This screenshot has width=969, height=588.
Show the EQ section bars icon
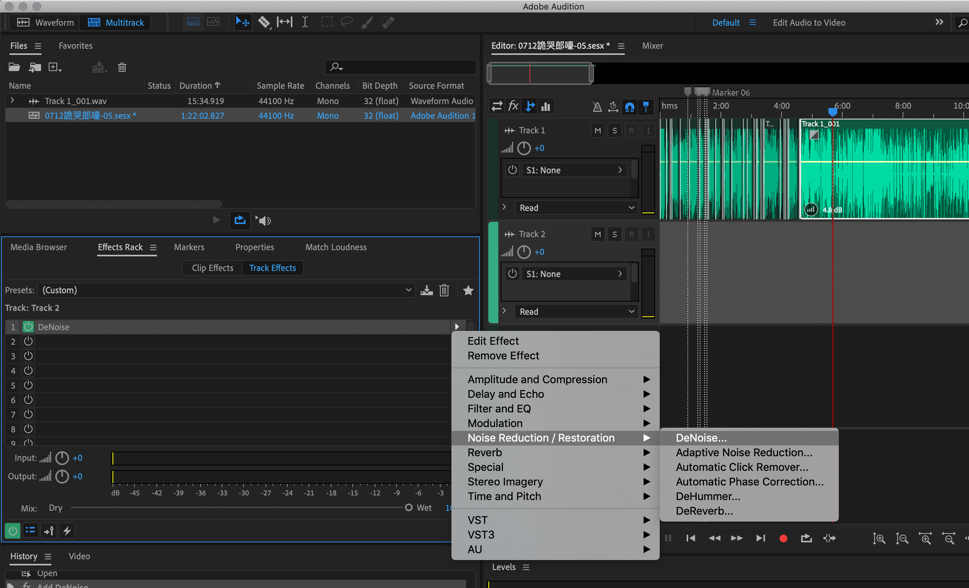(x=546, y=106)
